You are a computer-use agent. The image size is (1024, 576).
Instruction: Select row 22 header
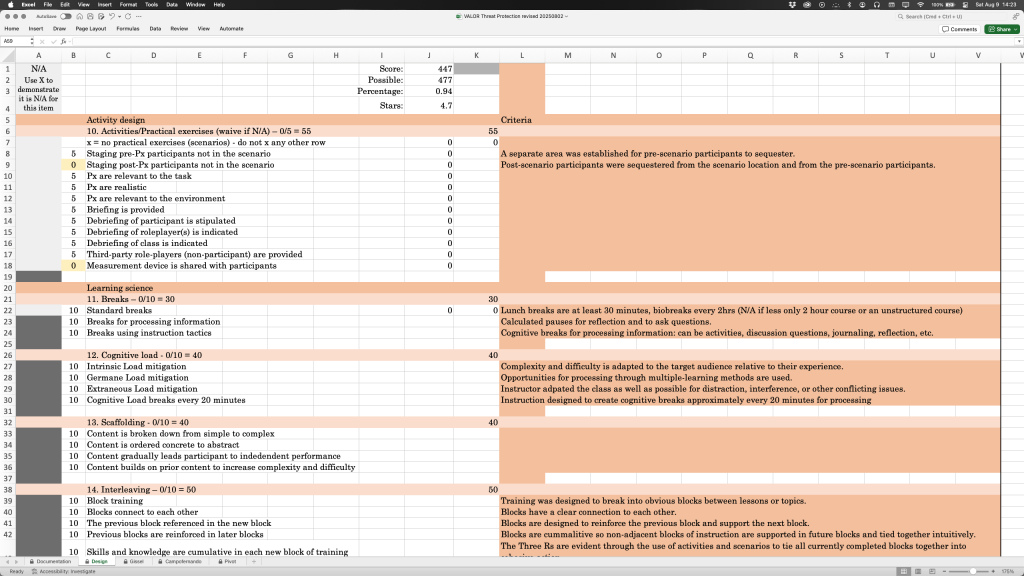(x=8, y=310)
